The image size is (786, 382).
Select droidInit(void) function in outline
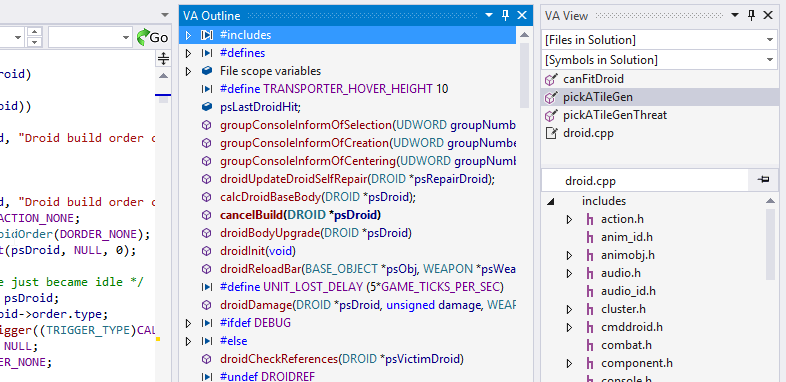(x=258, y=251)
